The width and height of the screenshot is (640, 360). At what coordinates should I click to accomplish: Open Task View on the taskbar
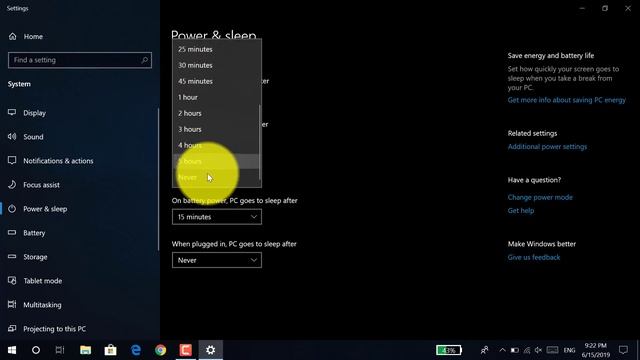tap(60, 350)
